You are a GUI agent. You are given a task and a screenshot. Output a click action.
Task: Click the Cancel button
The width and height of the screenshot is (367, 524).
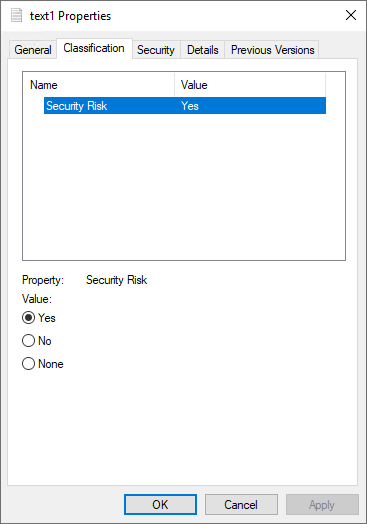pos(241,504)
